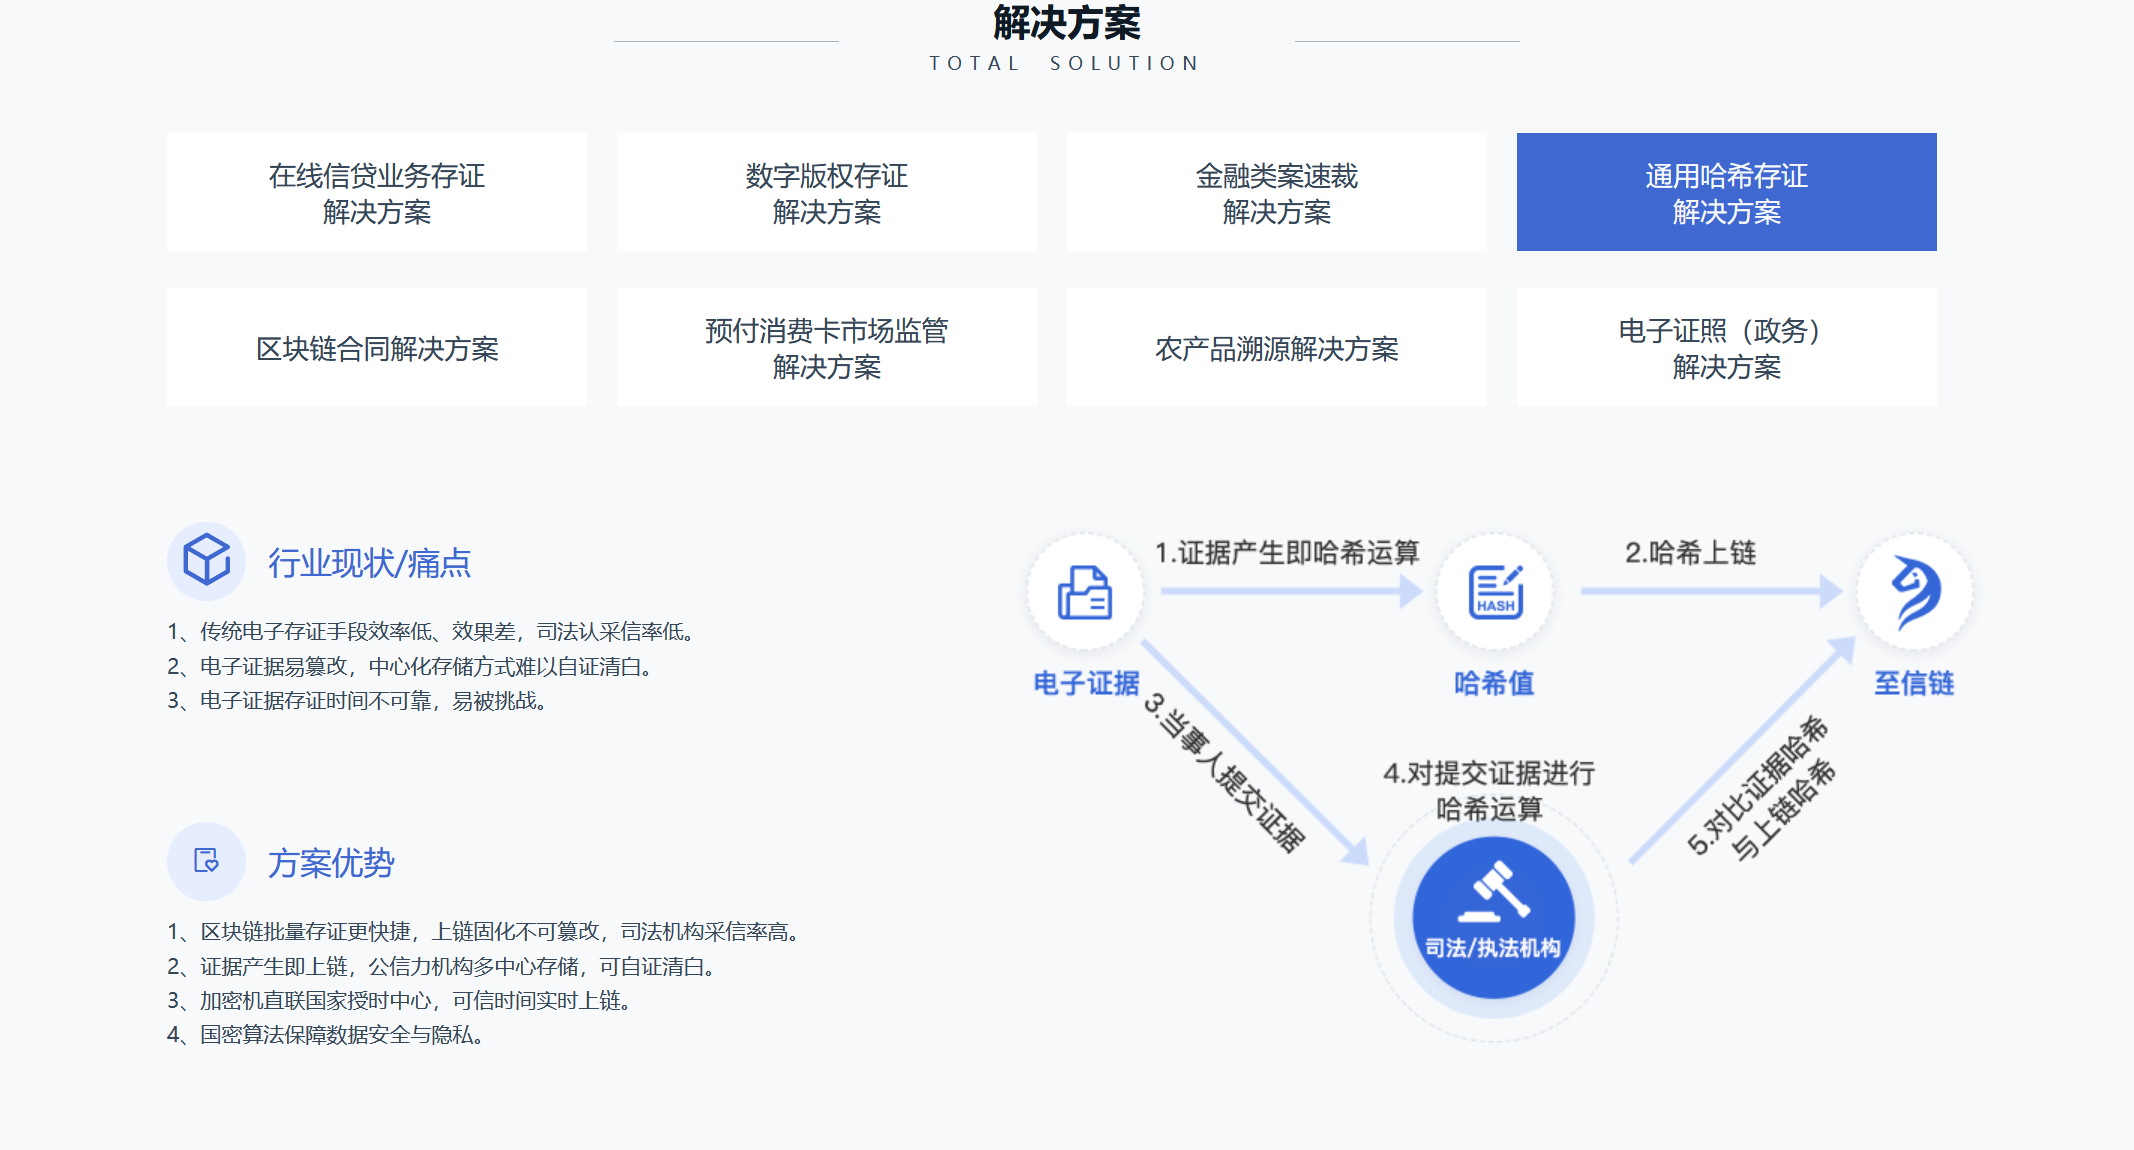The width and height of the screenshot is (2134, 1150).
Task: Click pain point line about 传统电子存证手段效率低
Action: [431, 631]
